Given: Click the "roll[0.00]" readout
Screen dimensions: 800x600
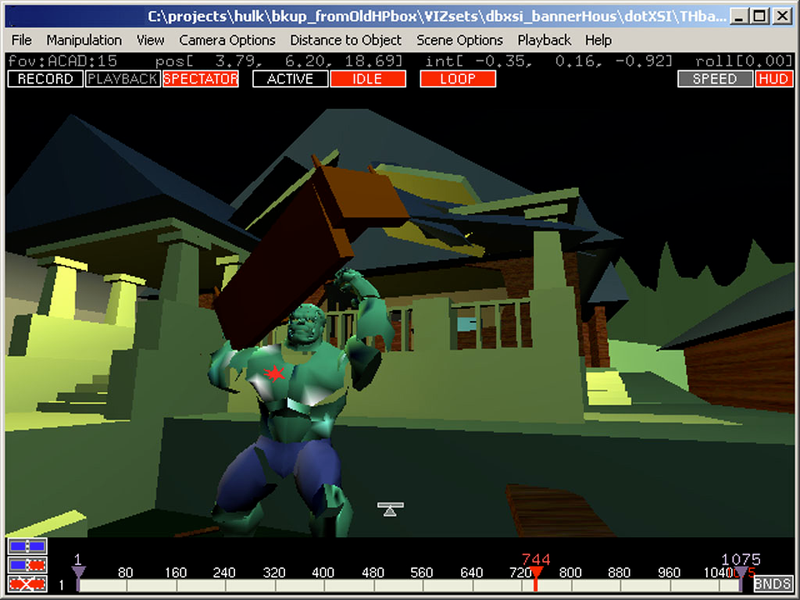Looking at the screenshot, I should click(744, 61).
